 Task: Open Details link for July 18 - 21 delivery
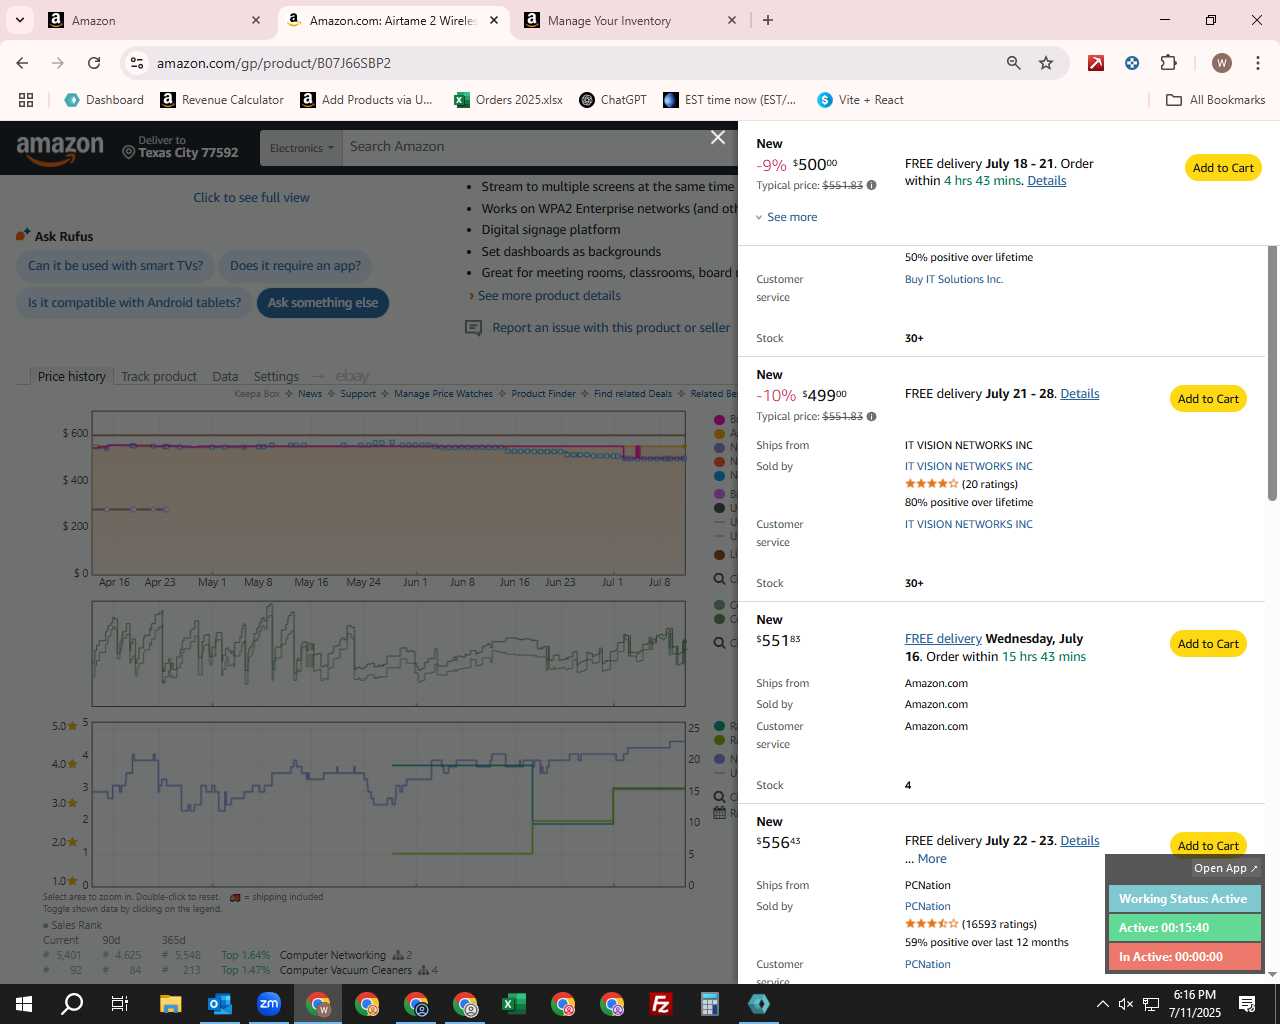pyautogui.click(x=1046, y=181)
